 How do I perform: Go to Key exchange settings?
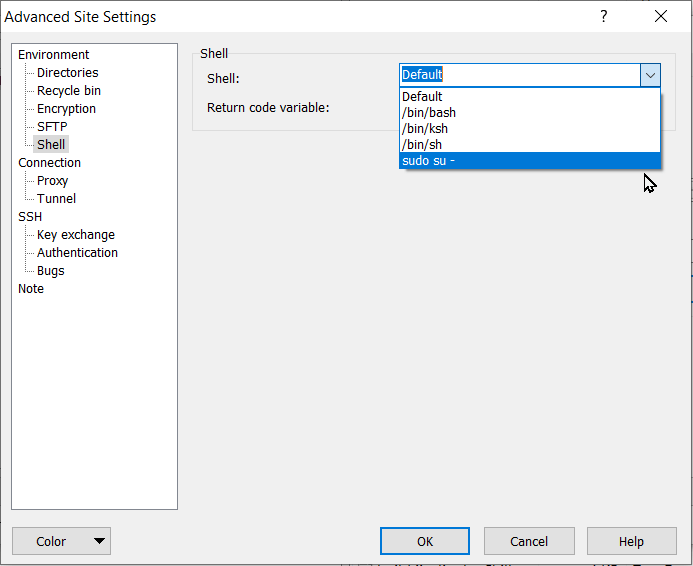75,235
